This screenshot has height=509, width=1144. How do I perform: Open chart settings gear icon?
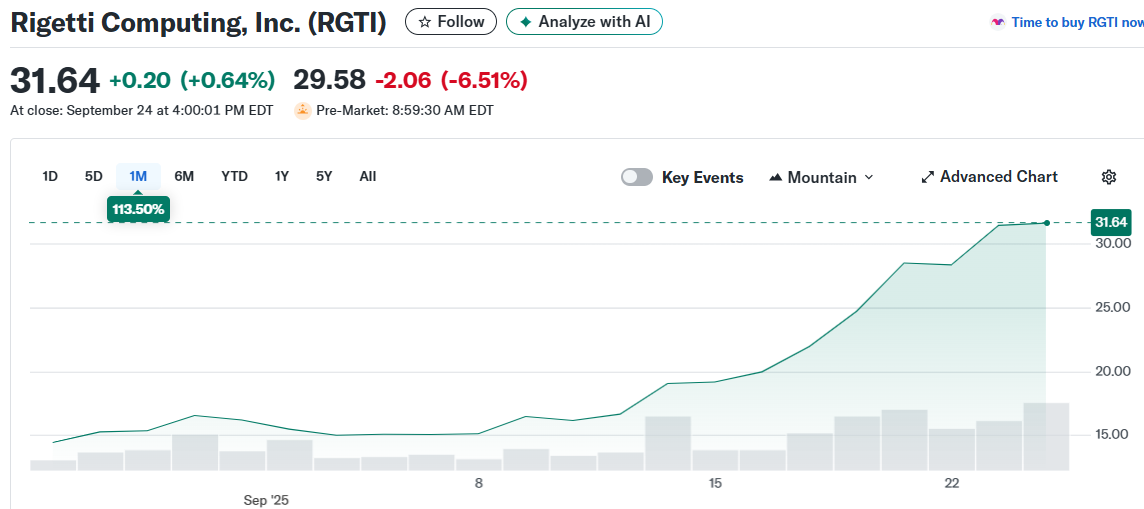1109,176
